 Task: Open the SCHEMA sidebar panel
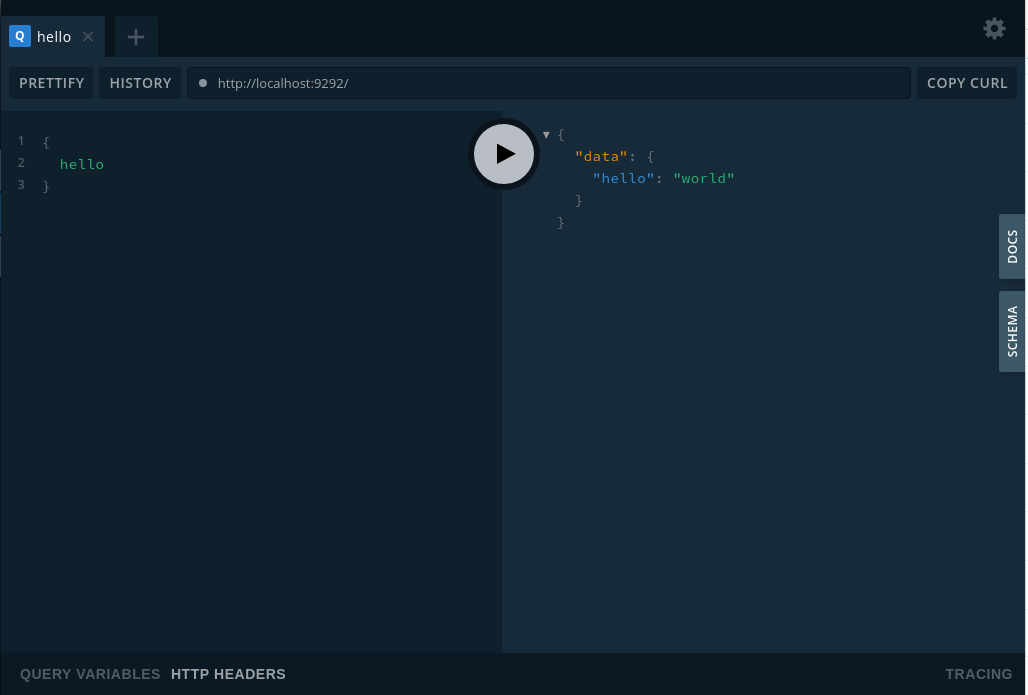tap(1012, 331)
